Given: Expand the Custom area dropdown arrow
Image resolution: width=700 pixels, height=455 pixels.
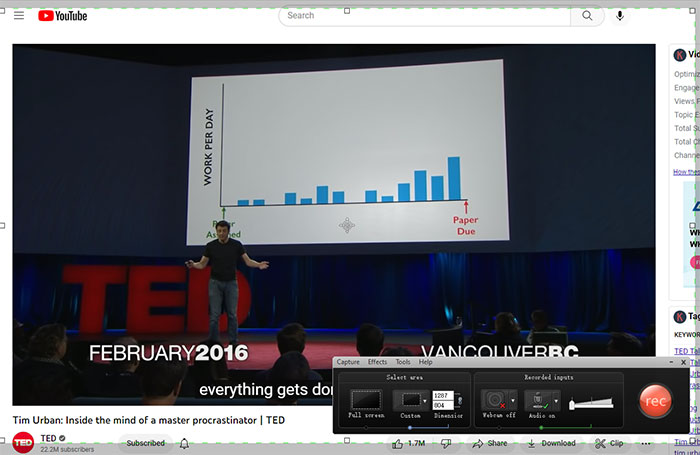Looking at the screenshot, I should tap(425, 401).
